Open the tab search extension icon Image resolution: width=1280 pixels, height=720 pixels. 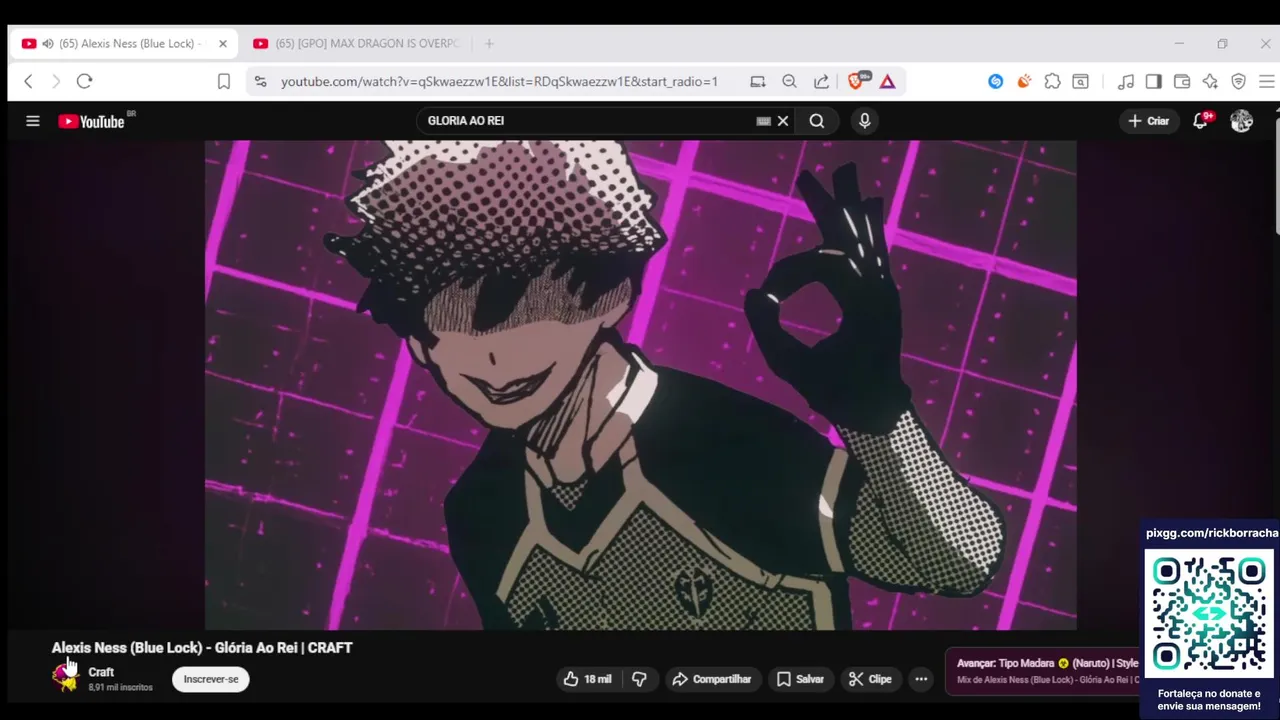coord(1080,82)
